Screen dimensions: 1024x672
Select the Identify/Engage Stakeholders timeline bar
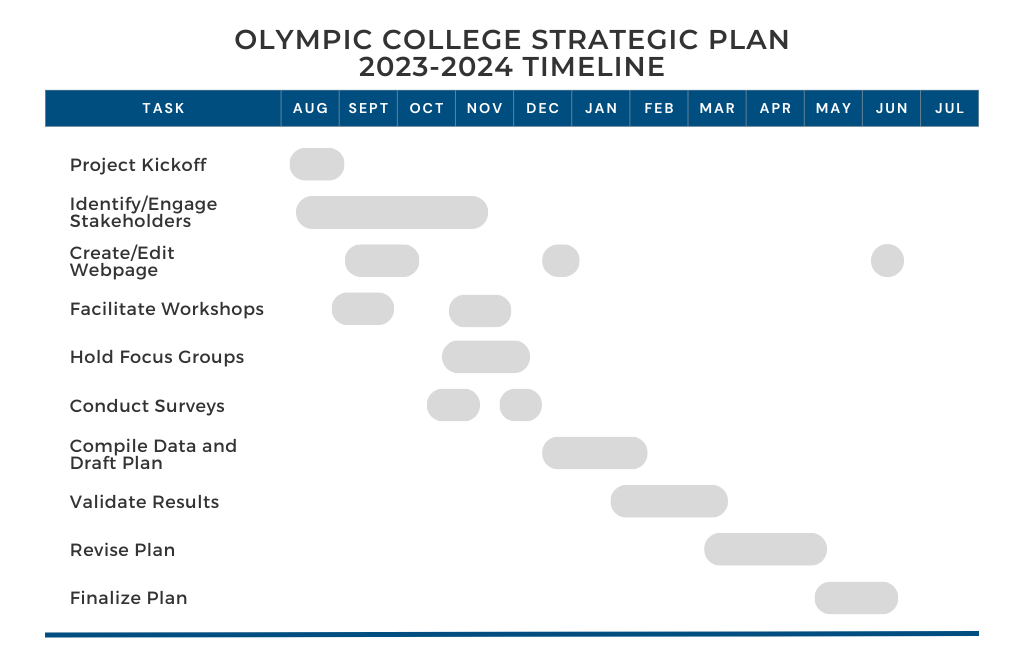point(392,212)
